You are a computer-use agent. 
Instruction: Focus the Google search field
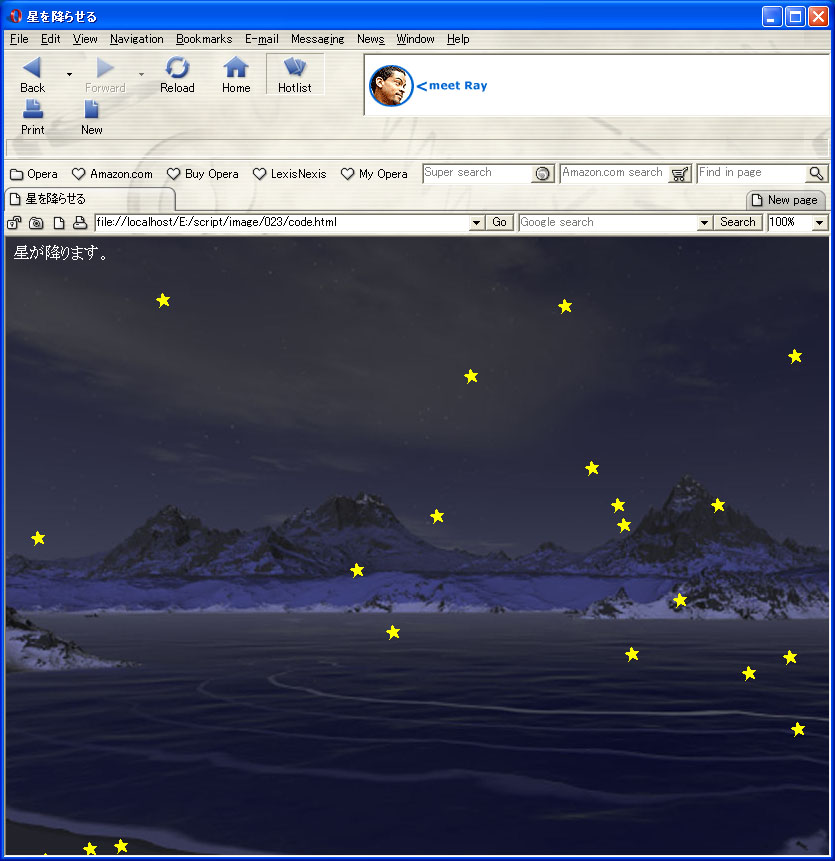(608, 222)
